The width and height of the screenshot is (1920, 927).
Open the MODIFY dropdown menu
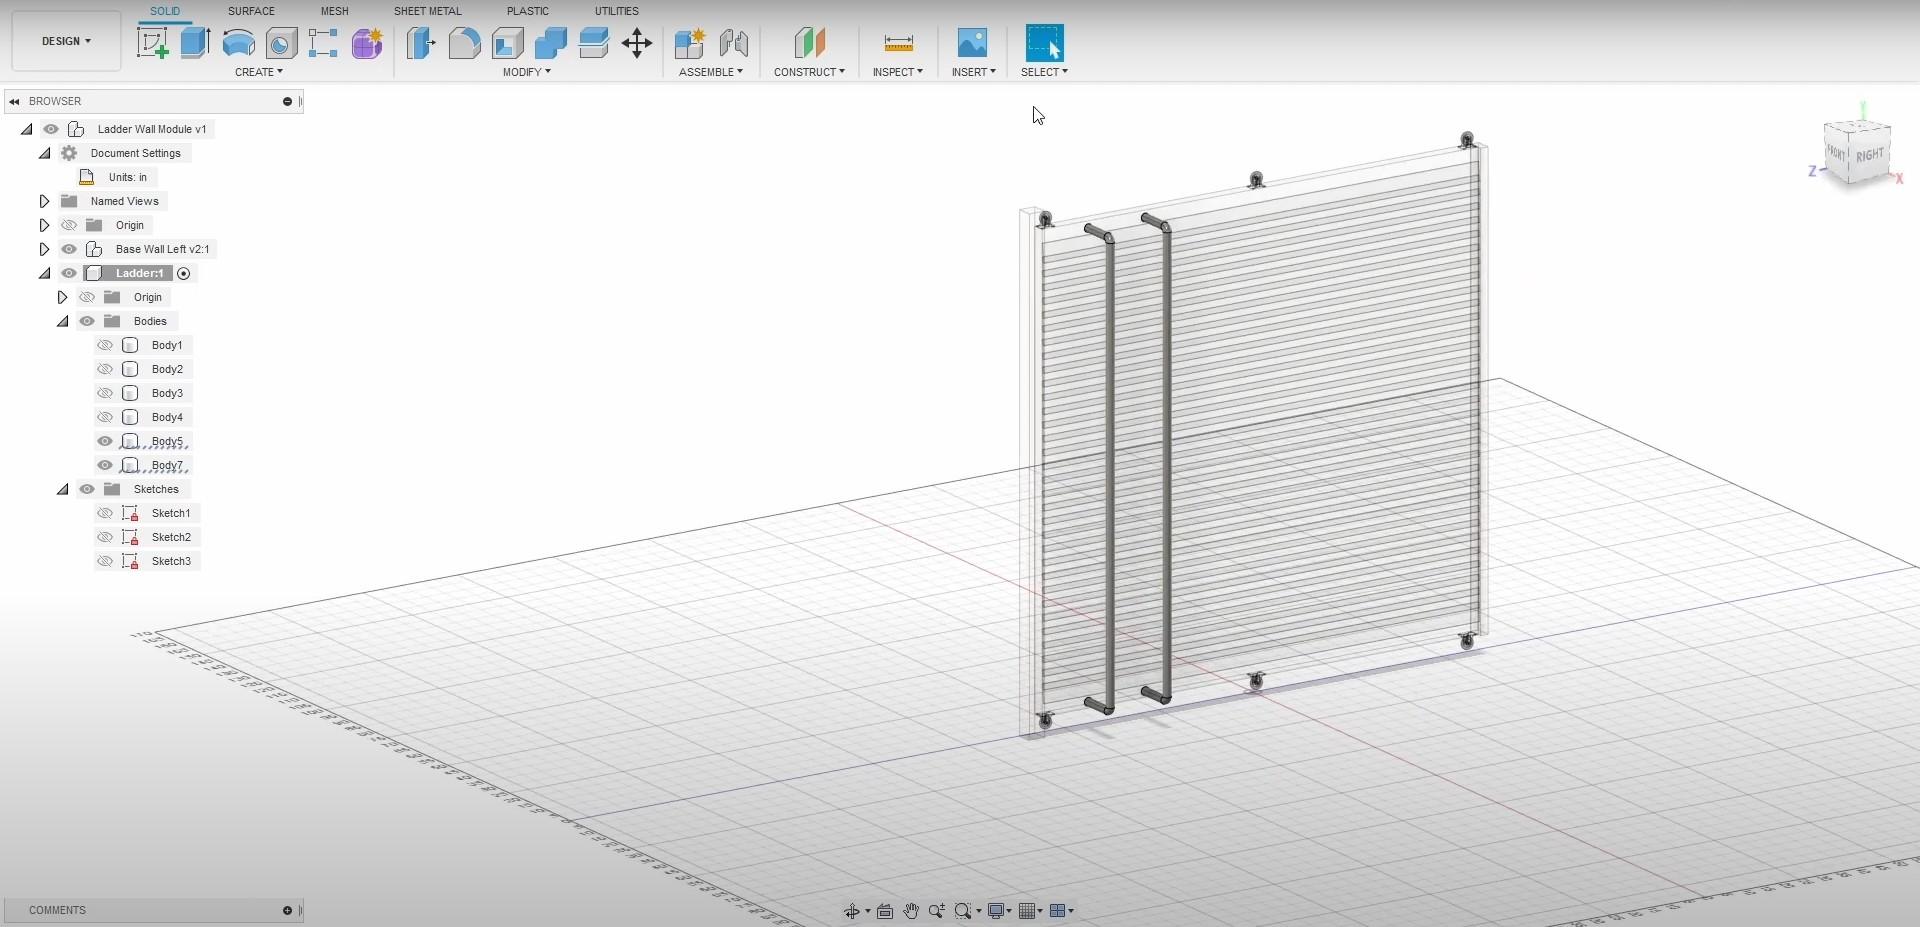[527, 72]
